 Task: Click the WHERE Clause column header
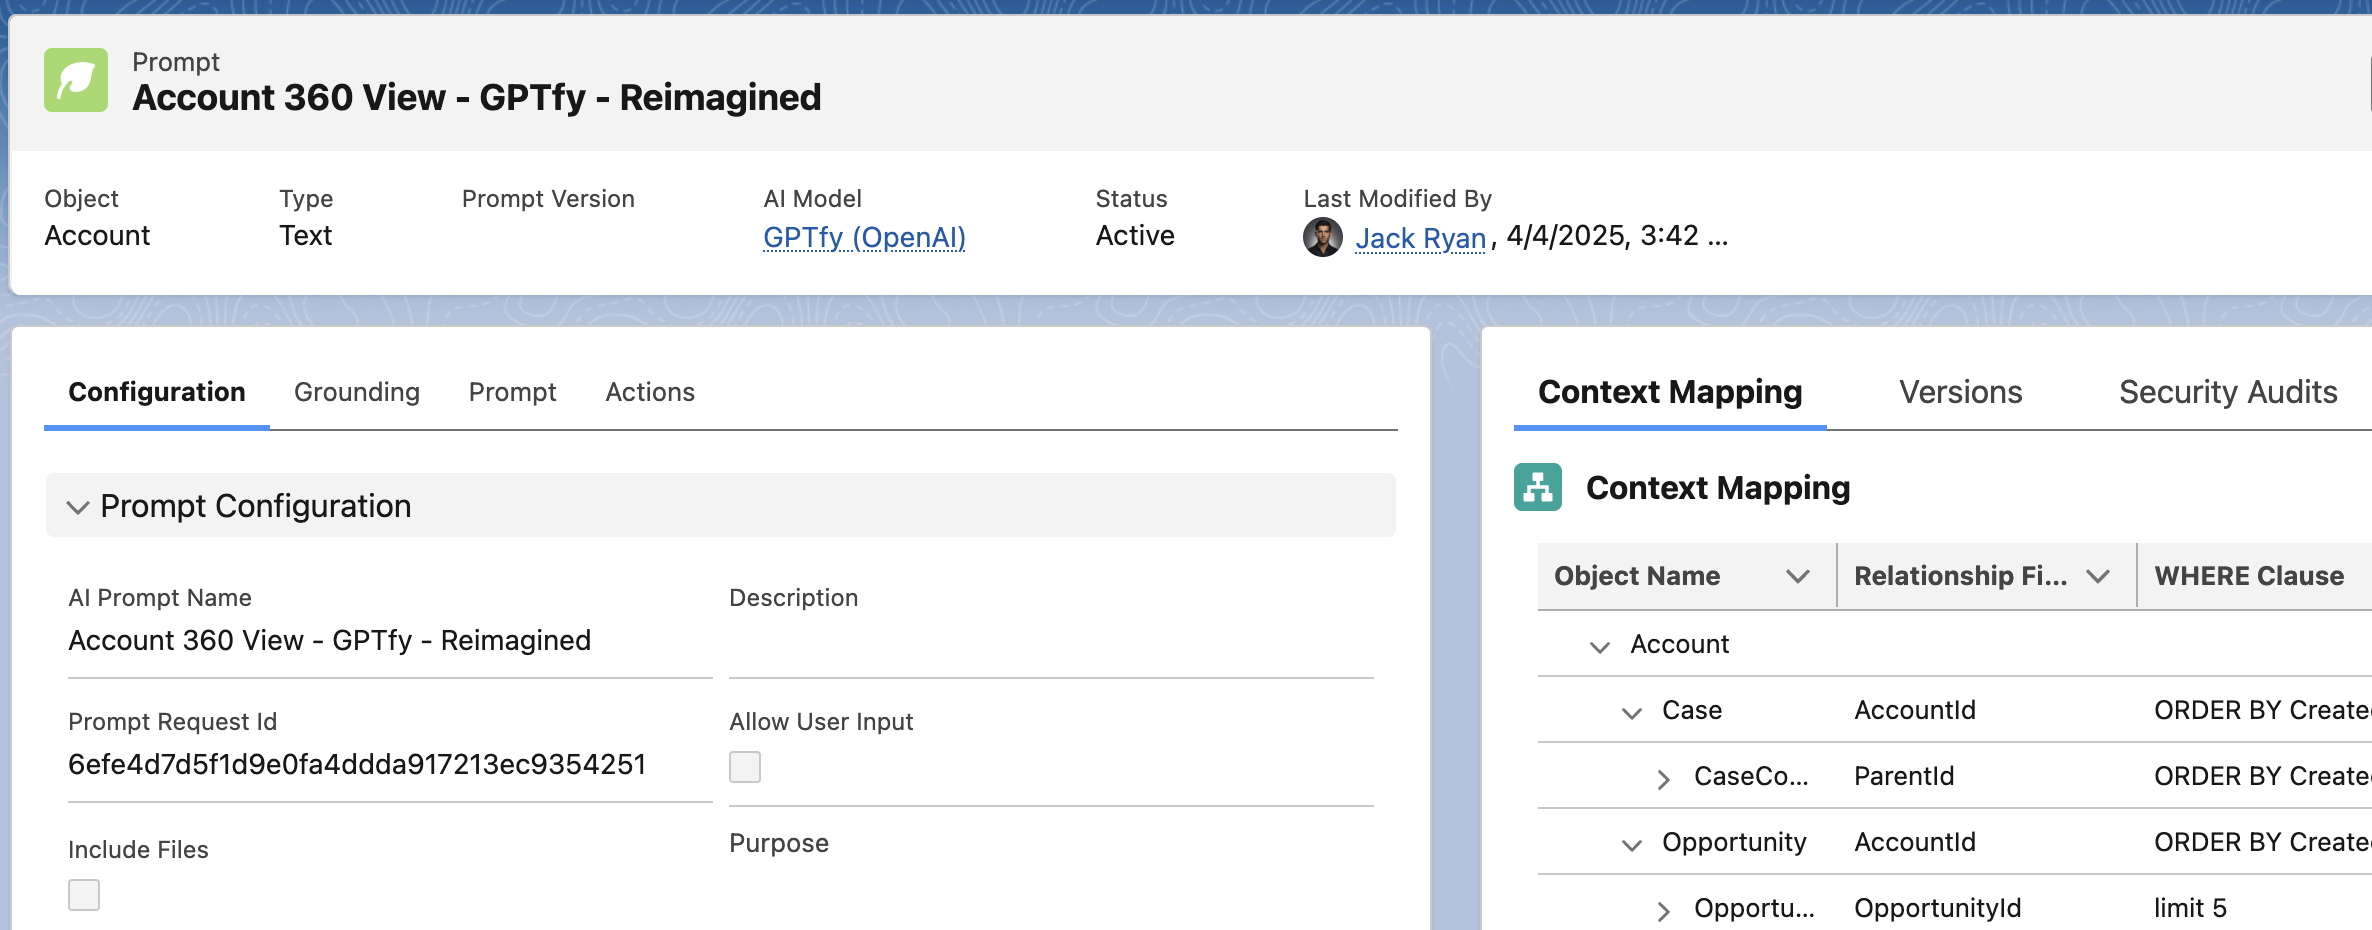2249,576
